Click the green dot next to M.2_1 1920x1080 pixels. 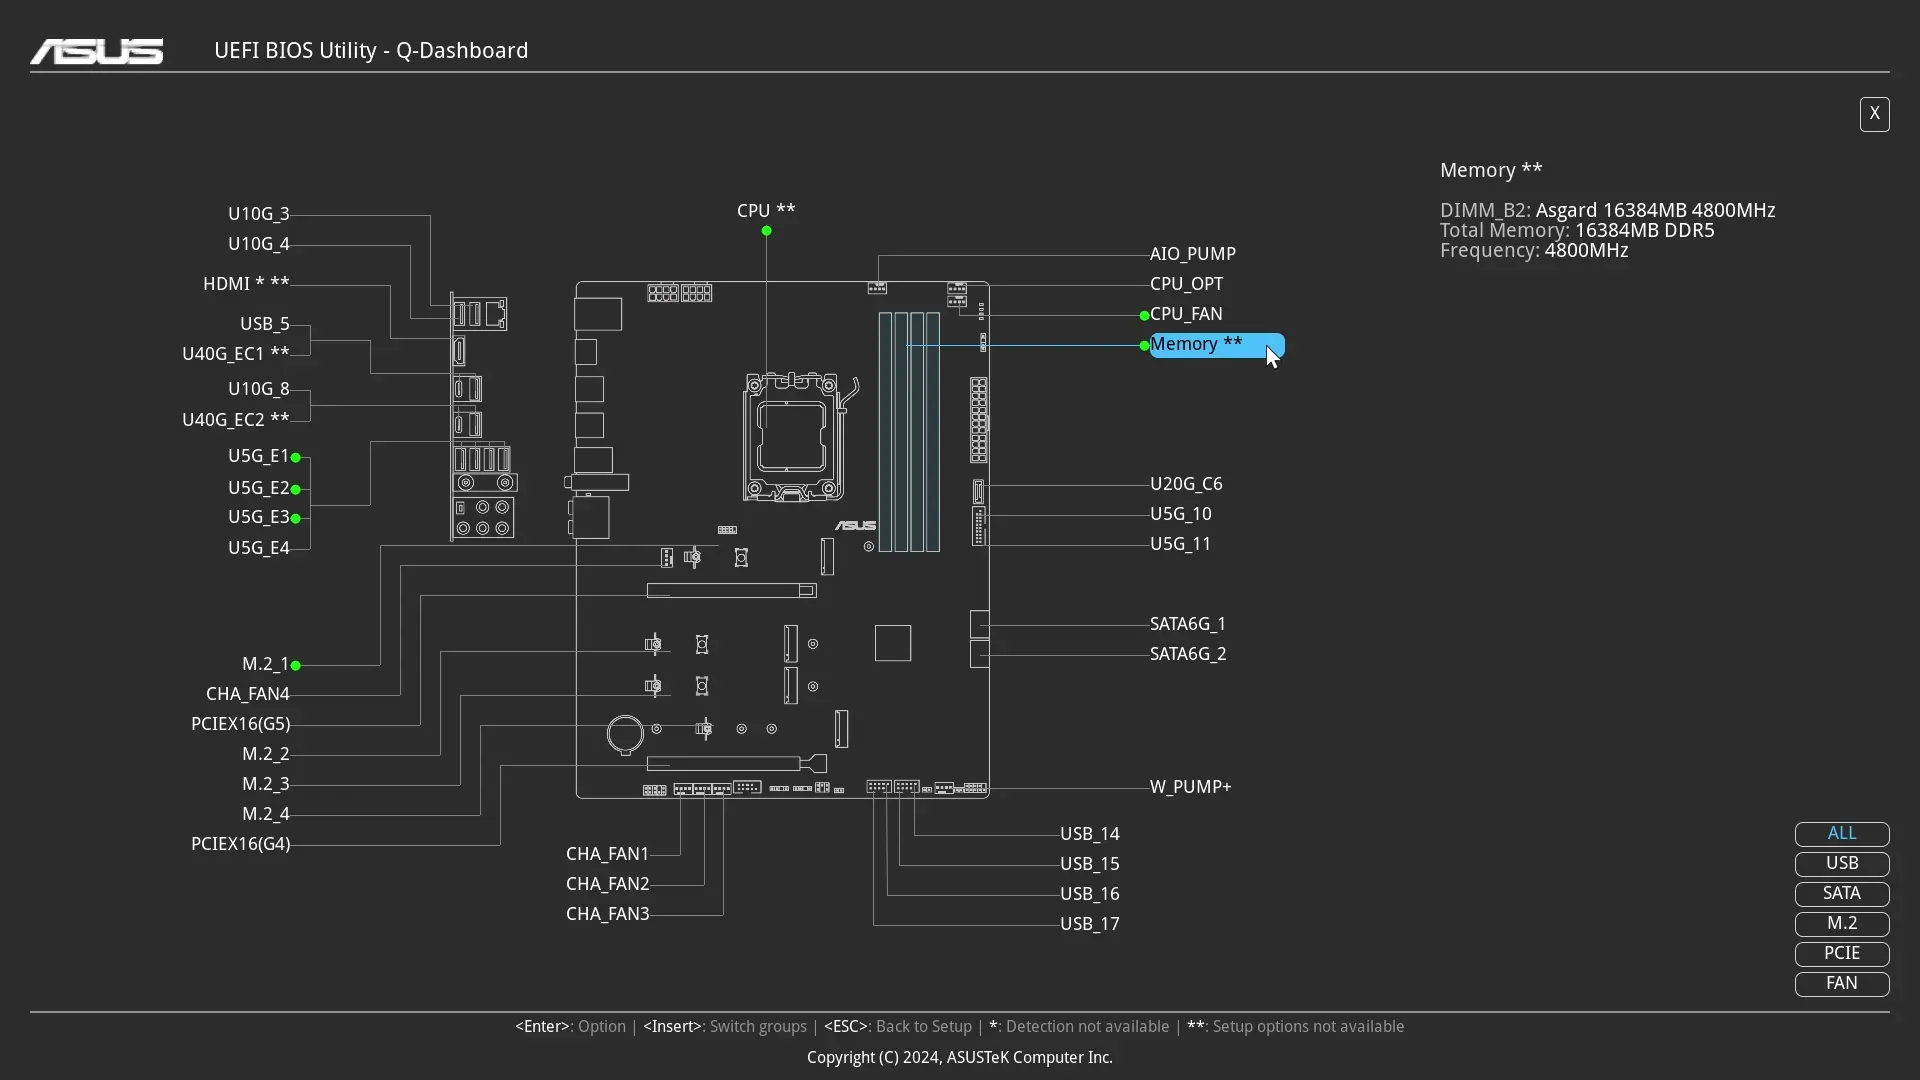[x=296, y=665]
